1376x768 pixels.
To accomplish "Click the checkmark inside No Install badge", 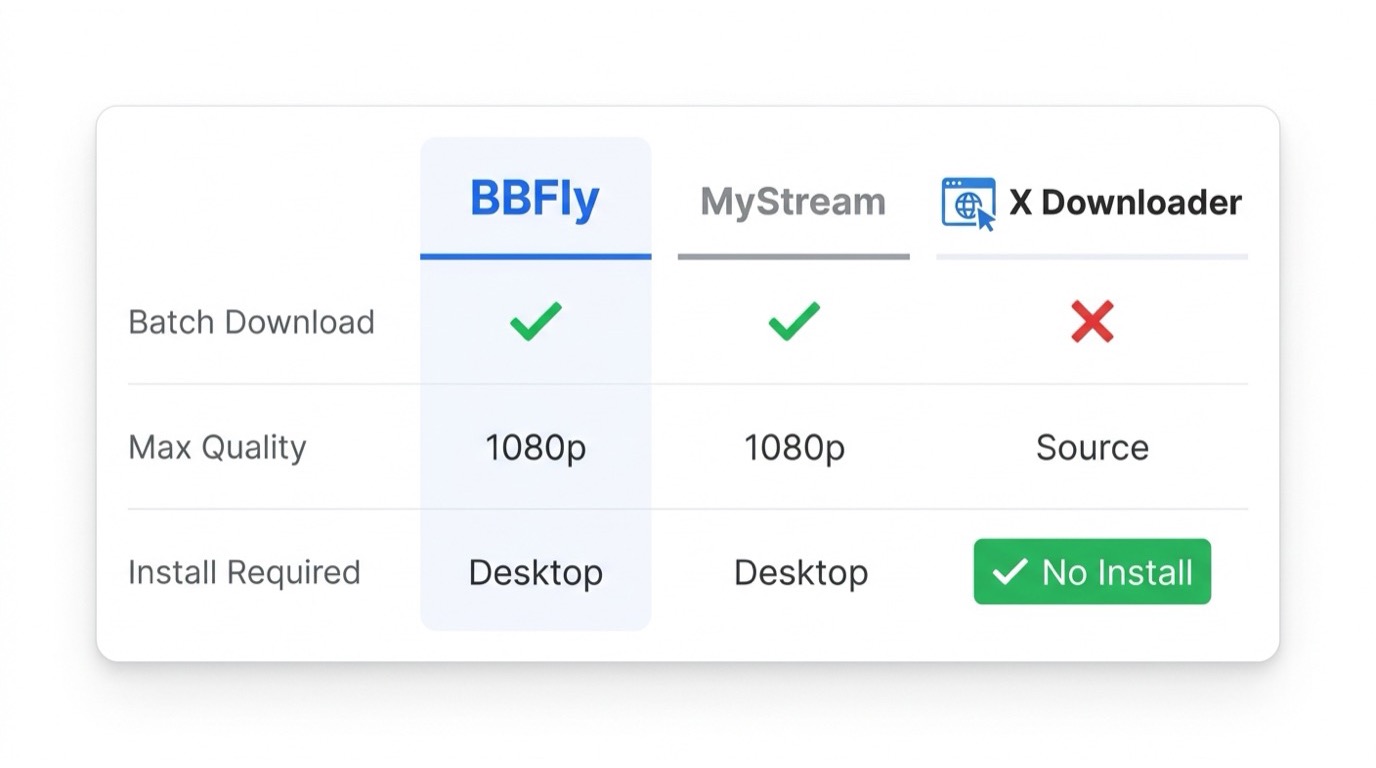I will pos(1009,571).
